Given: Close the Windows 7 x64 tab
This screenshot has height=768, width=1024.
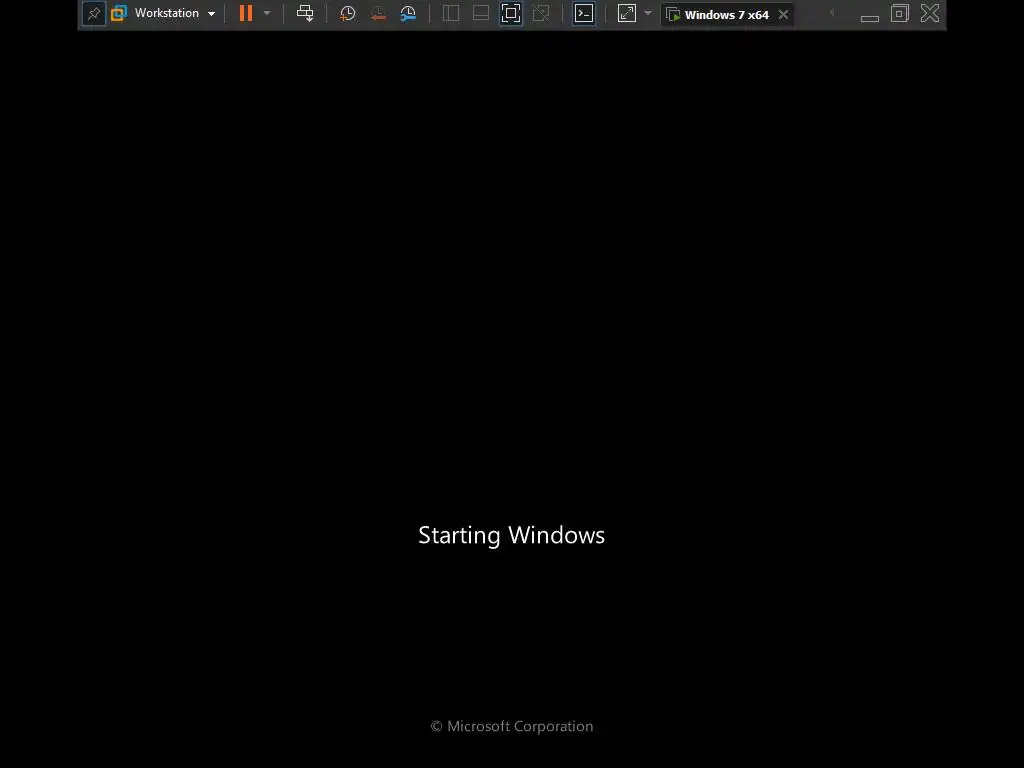Looking at the screenshot, I should pyautogui.click(x=783, y=14).
